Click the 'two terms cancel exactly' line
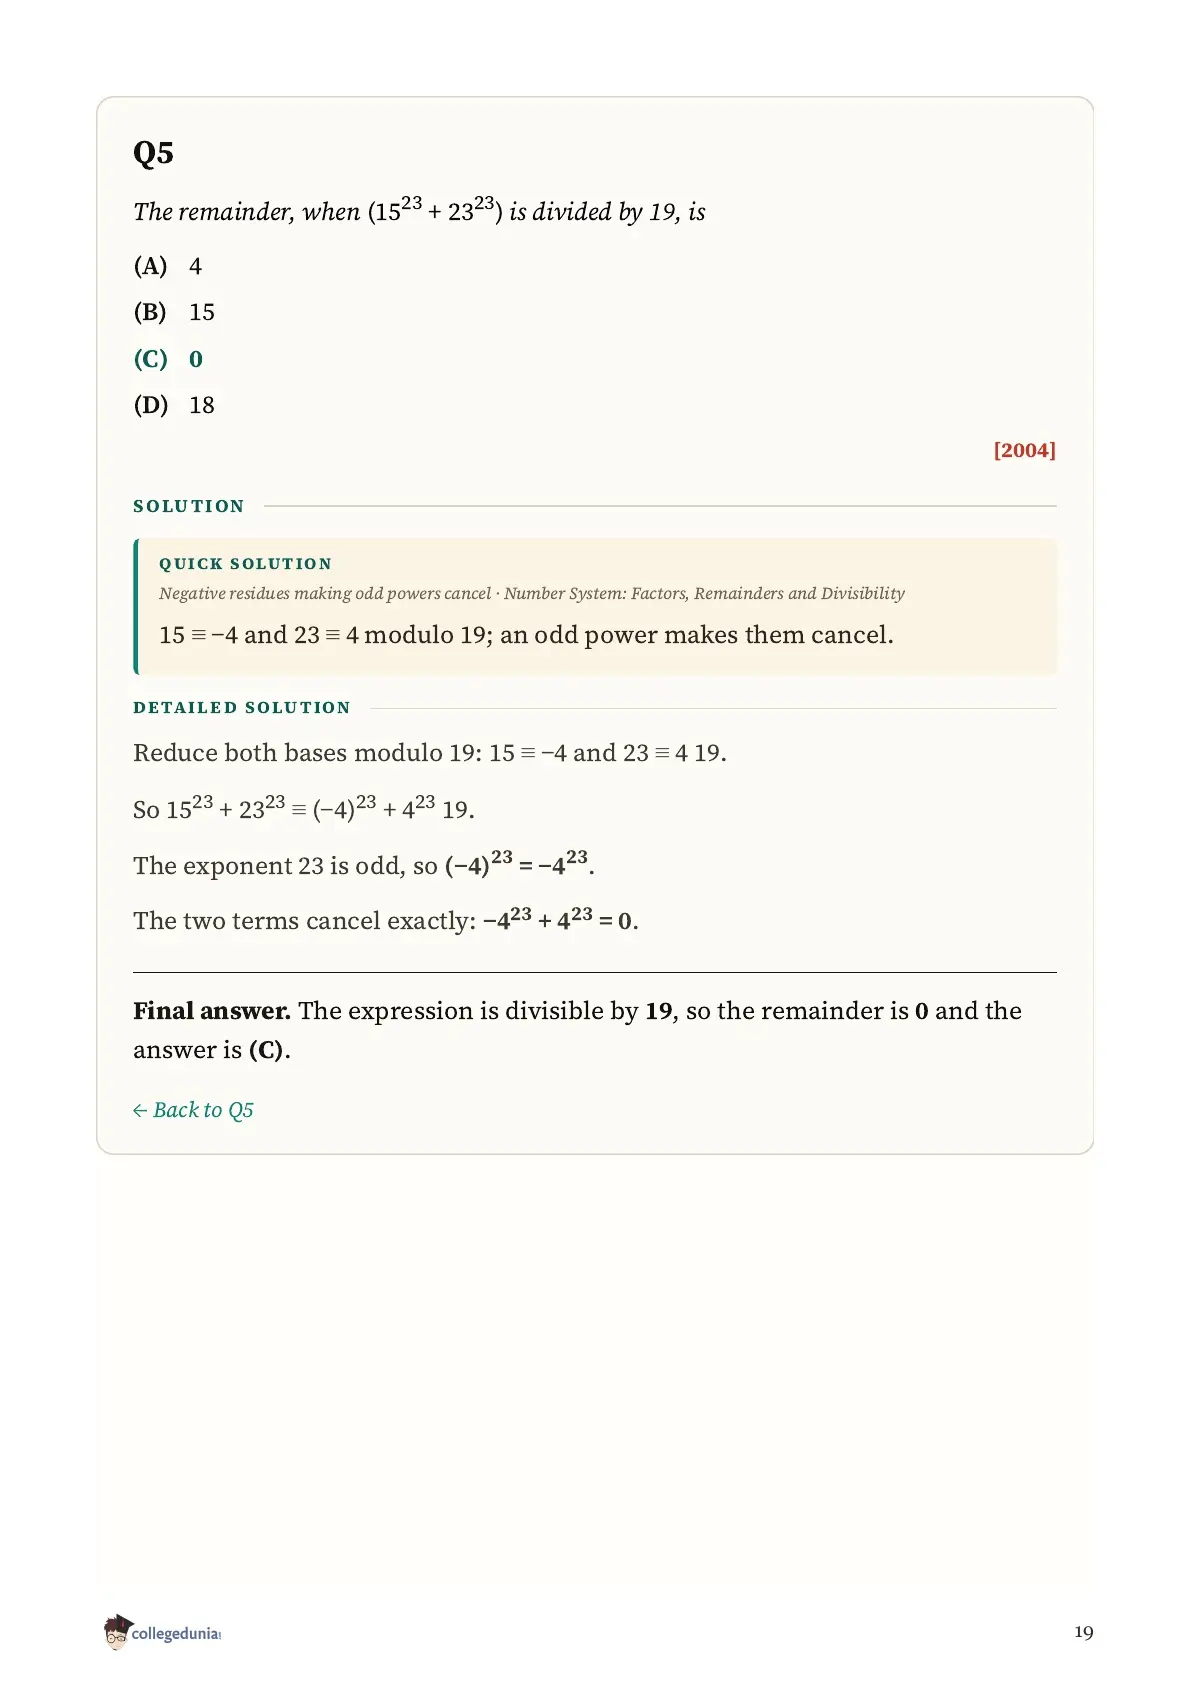 [x=386, y=919]
